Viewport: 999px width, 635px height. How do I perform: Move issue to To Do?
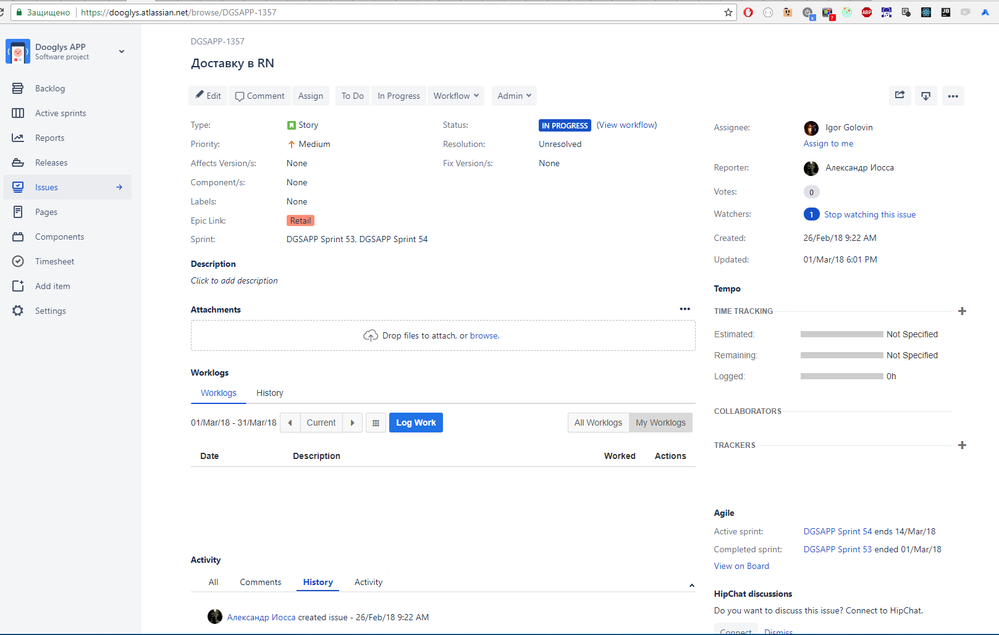352,96
